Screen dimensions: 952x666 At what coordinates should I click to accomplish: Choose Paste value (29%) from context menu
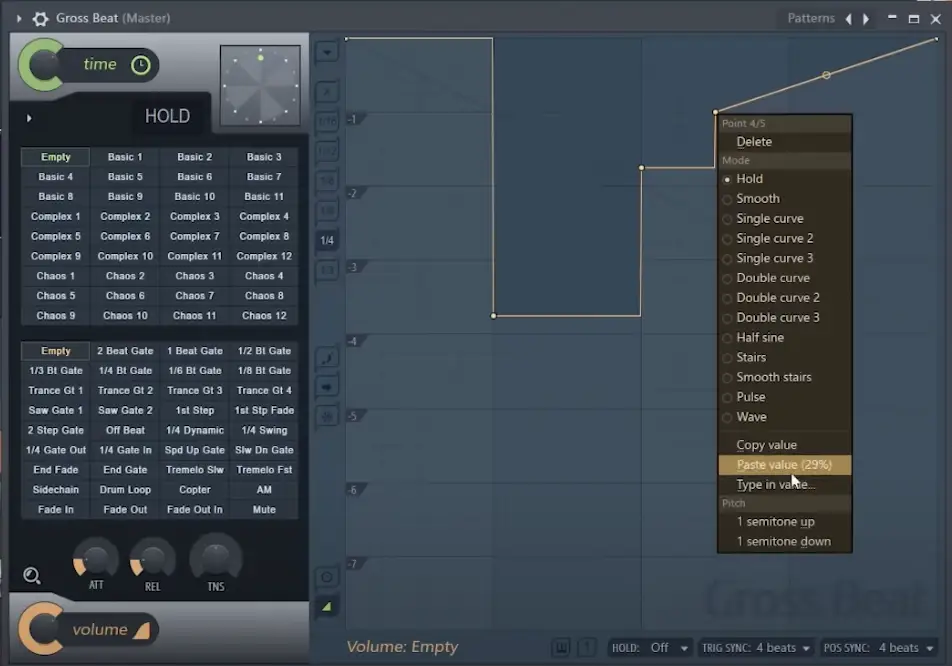[783, 465]
